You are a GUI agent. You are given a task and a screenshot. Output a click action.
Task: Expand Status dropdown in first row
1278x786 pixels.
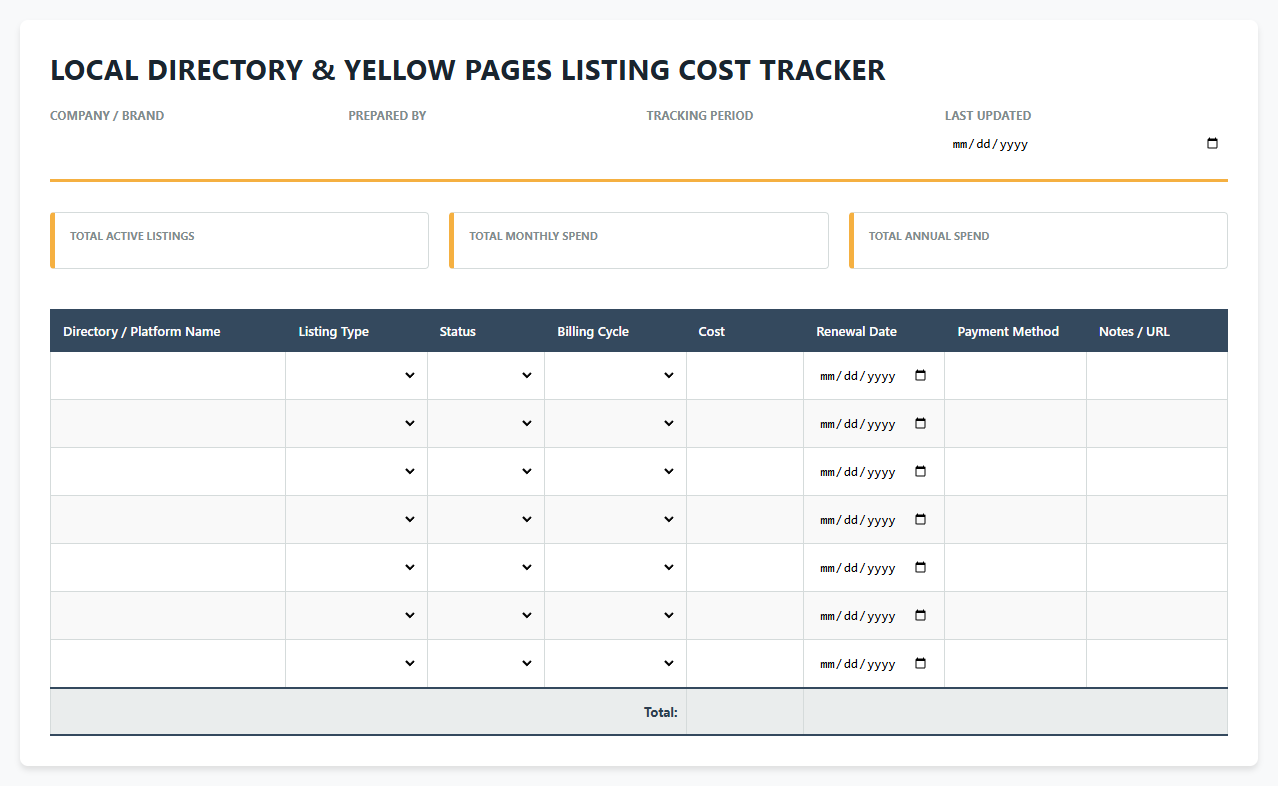coord(486,376)
